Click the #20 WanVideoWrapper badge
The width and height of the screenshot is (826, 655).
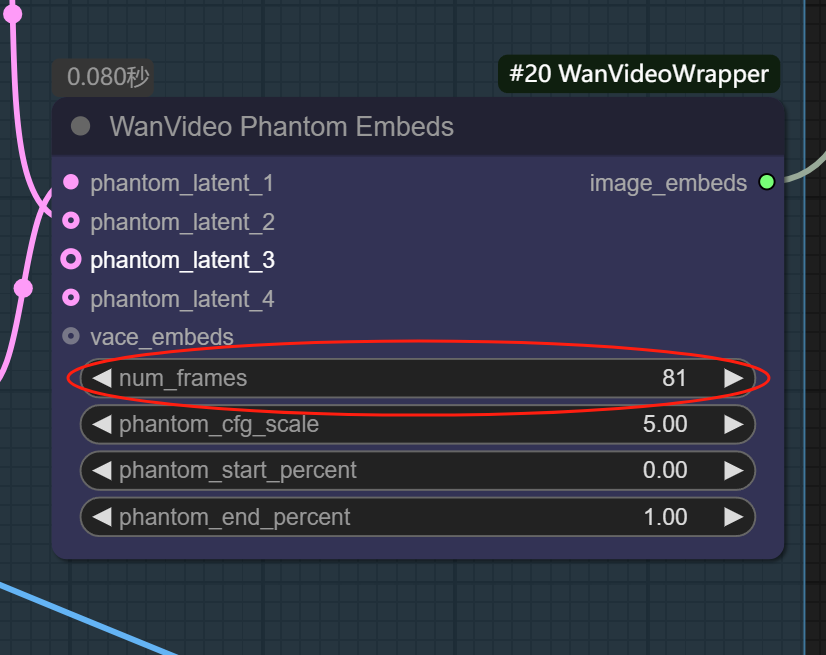click(x=639, y=74)
